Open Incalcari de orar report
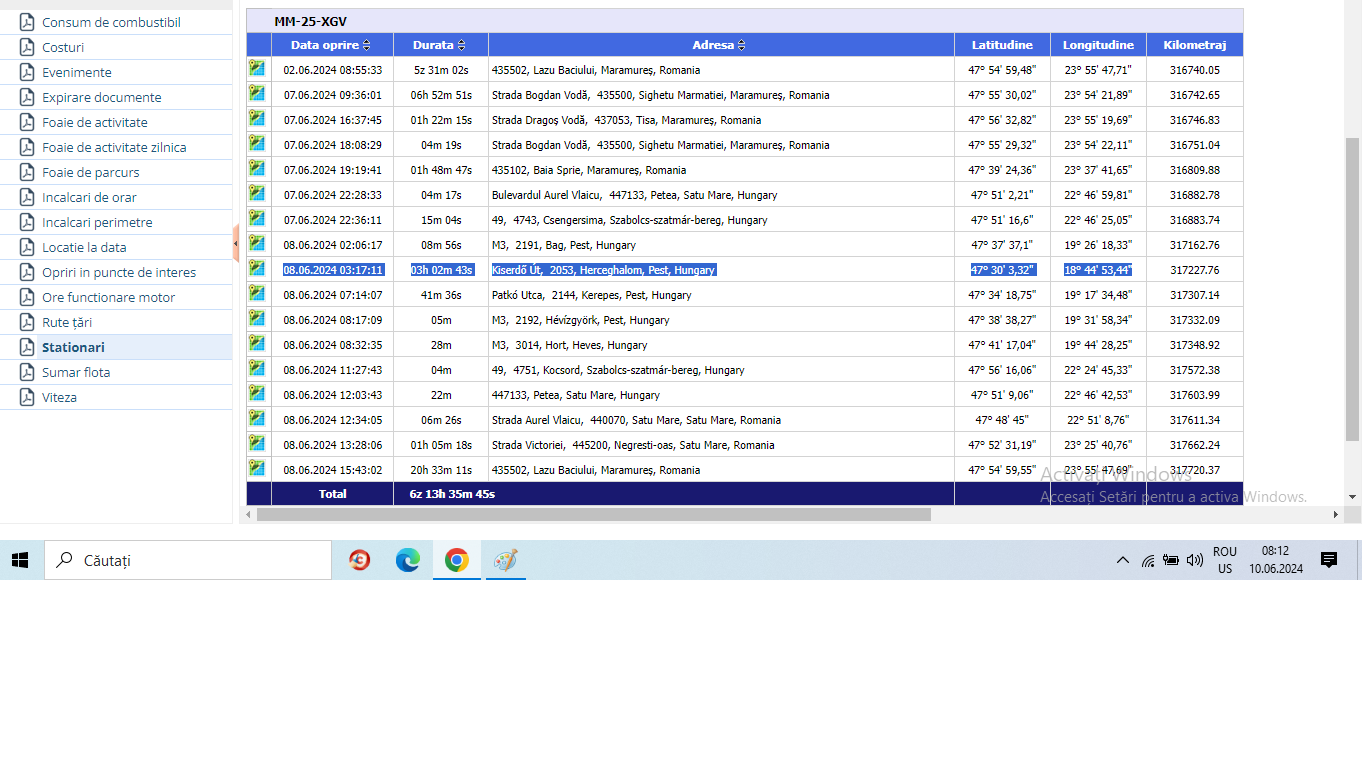 (x=89, y=197)
